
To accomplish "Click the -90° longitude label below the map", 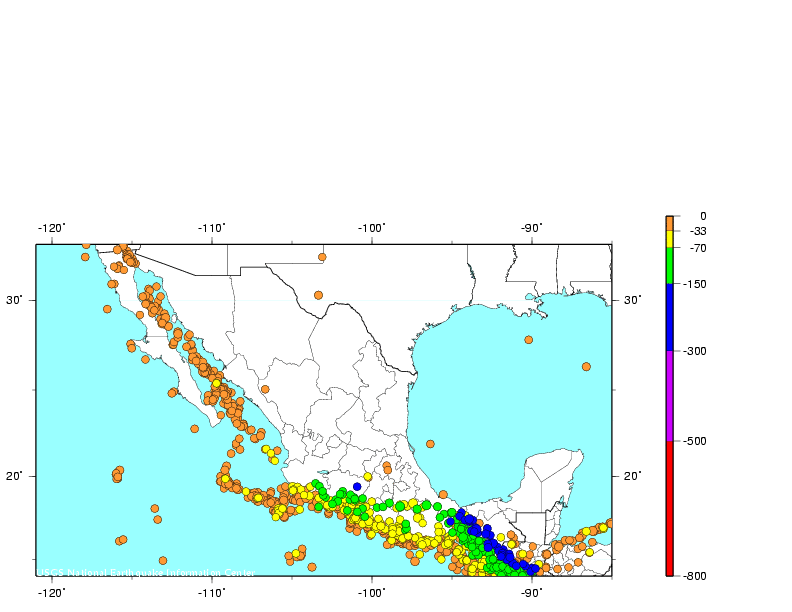I will 531,592.
